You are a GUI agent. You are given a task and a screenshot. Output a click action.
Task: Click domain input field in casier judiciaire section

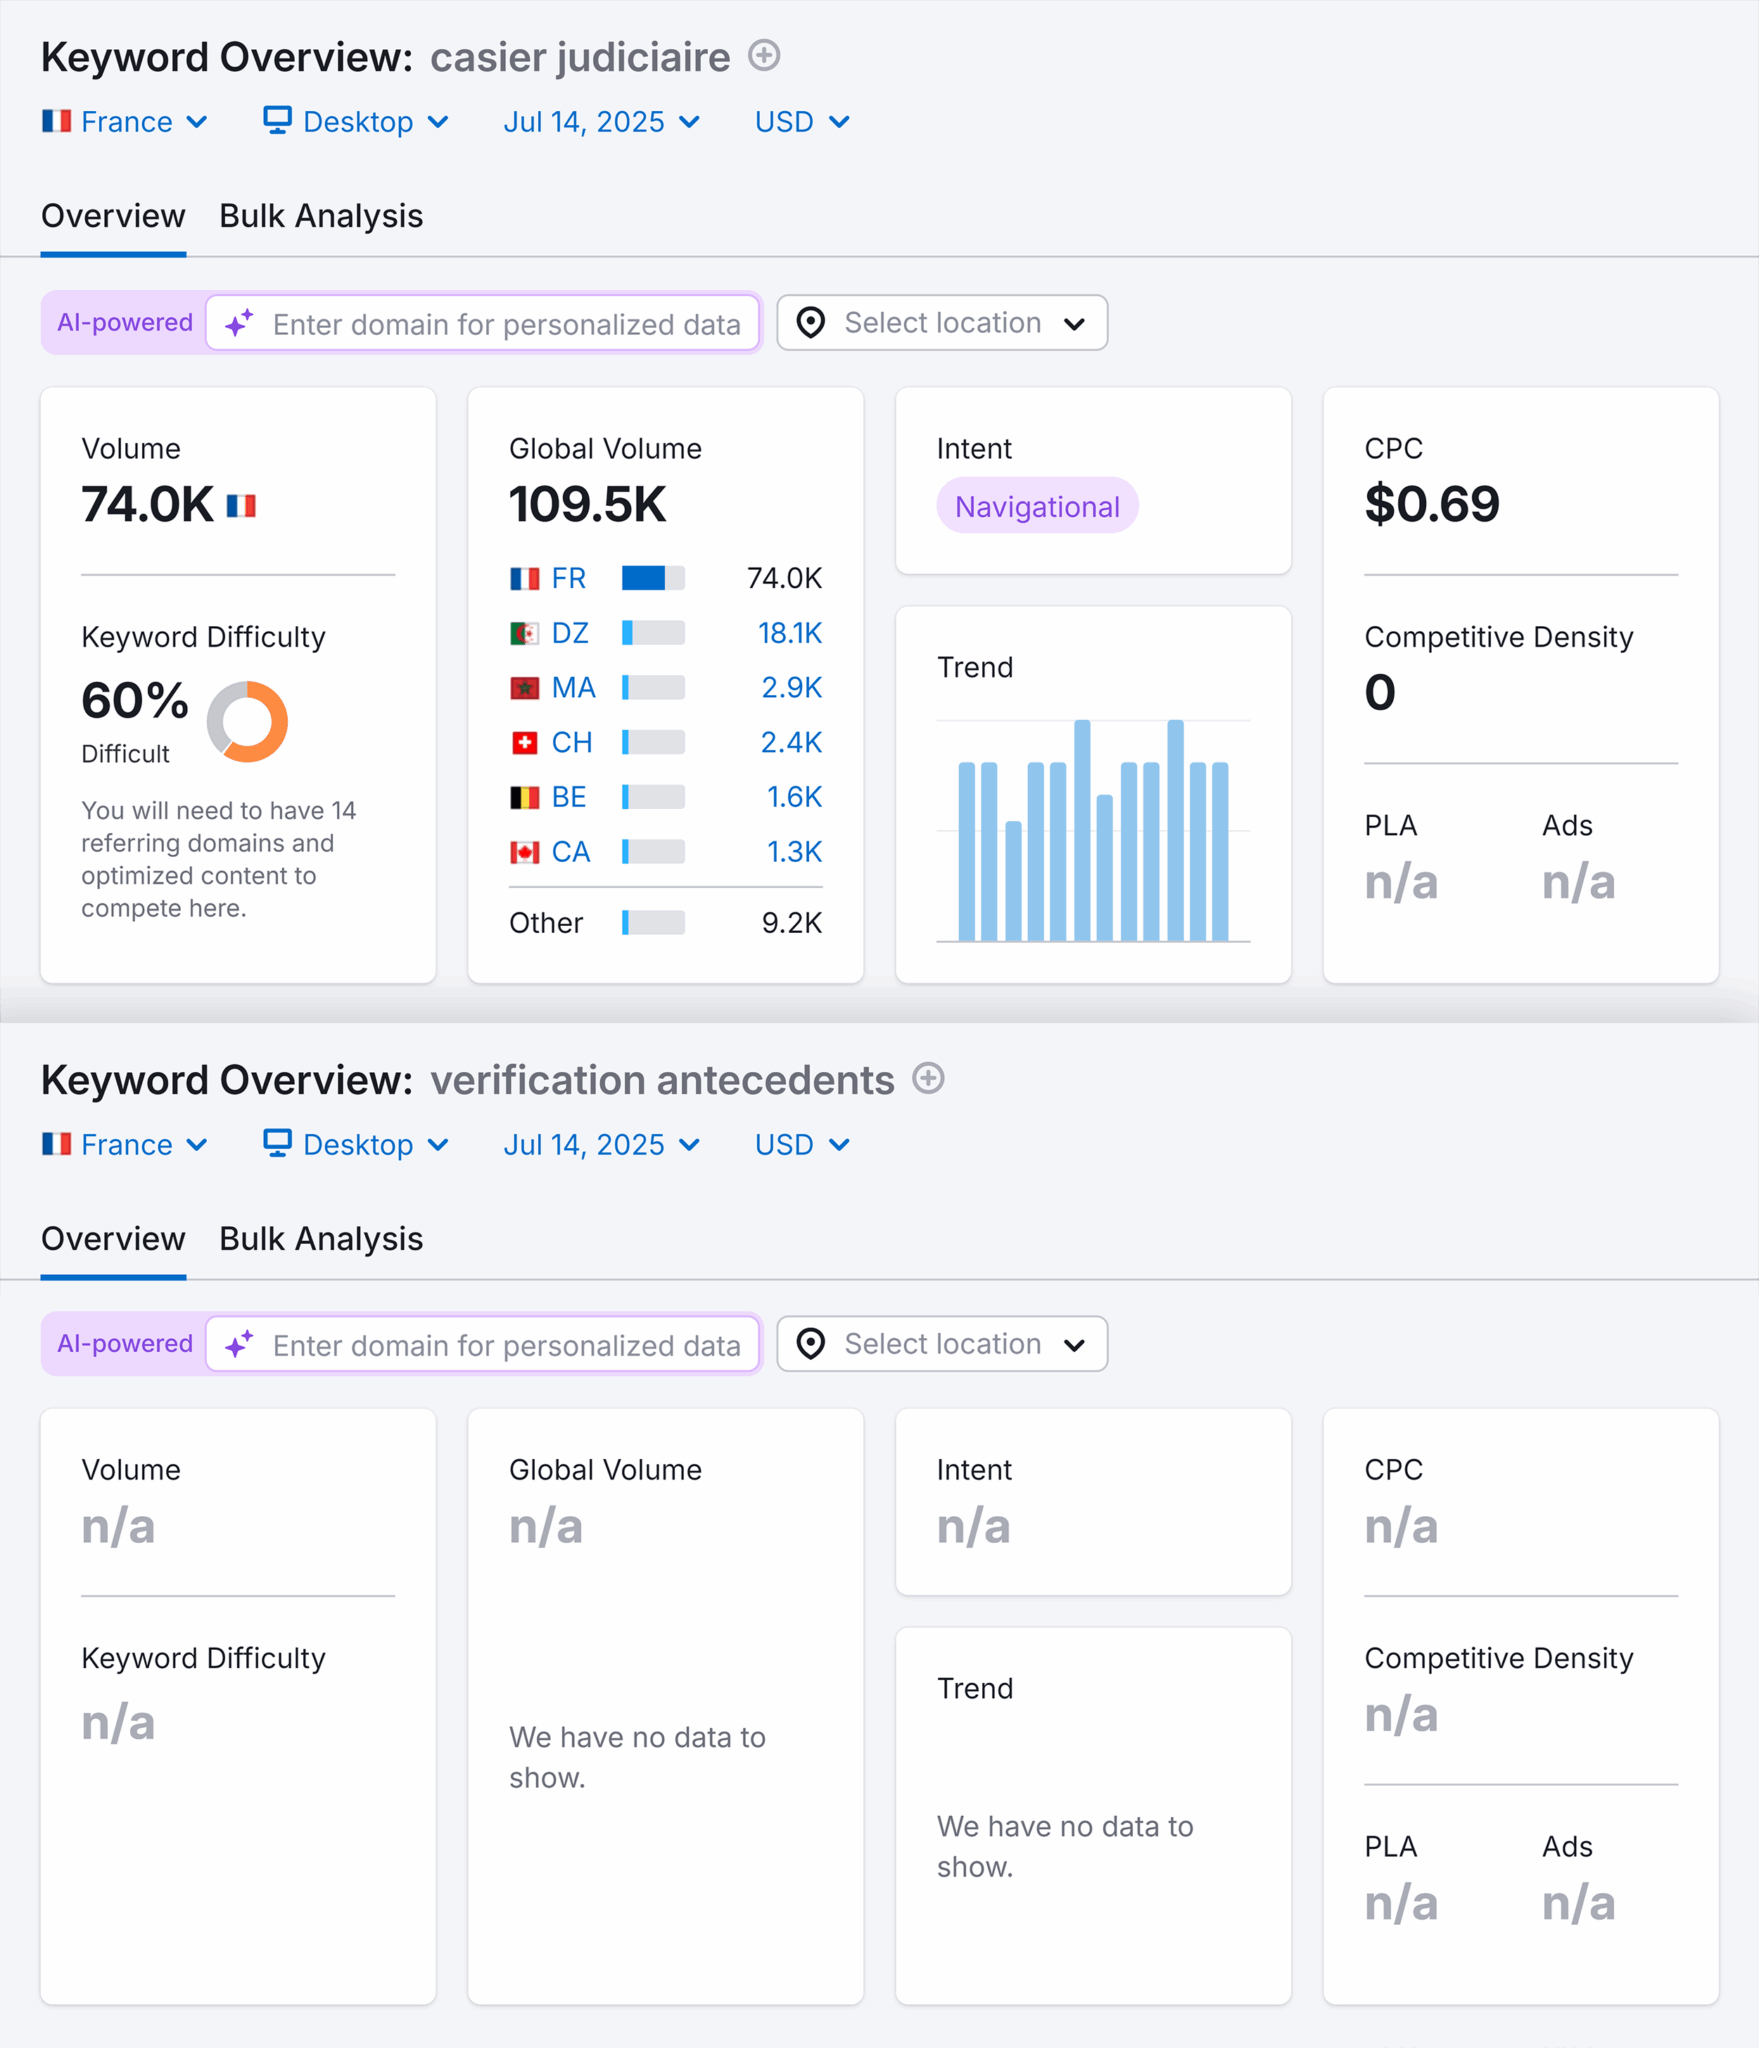pos(483,323)
